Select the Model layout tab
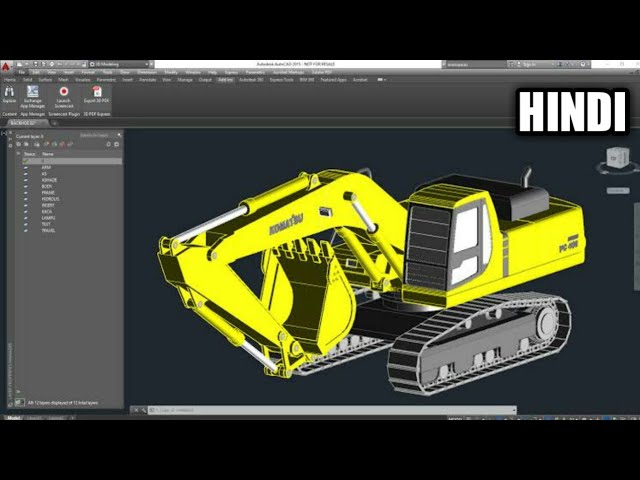The height and width of the screenshot is (480, 640). 13,418
